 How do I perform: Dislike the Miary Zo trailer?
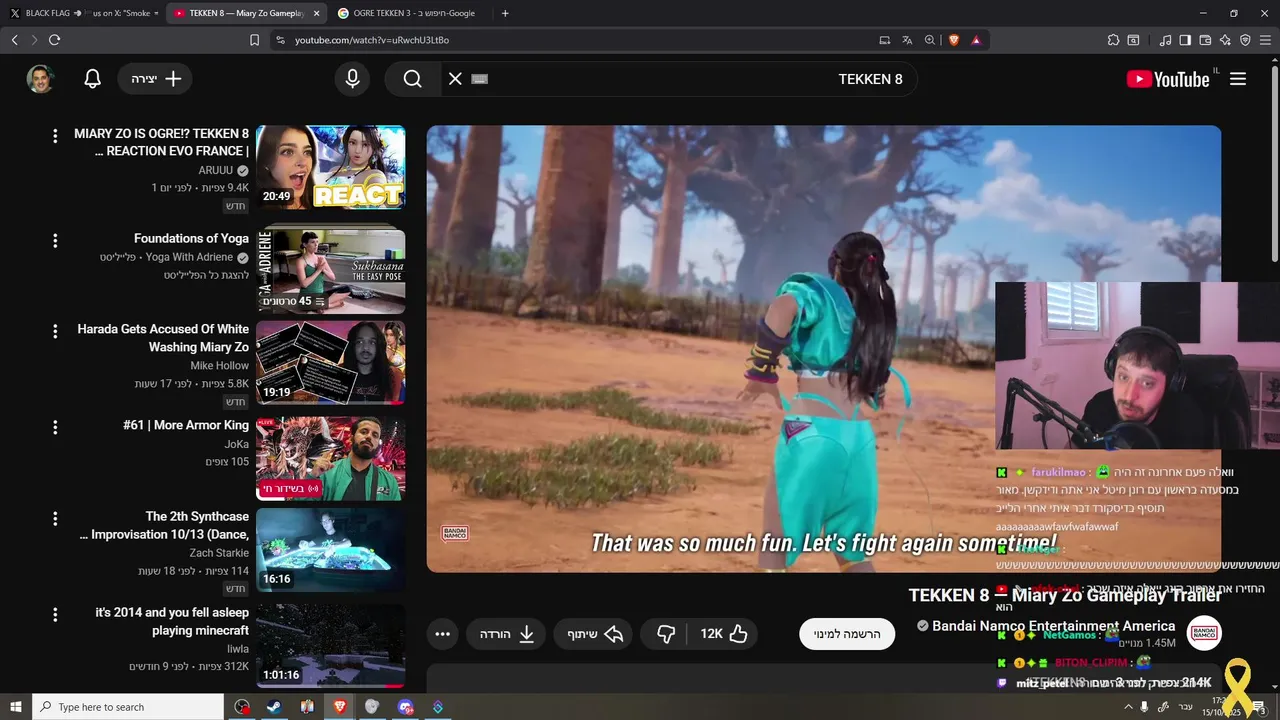(666, 634)
